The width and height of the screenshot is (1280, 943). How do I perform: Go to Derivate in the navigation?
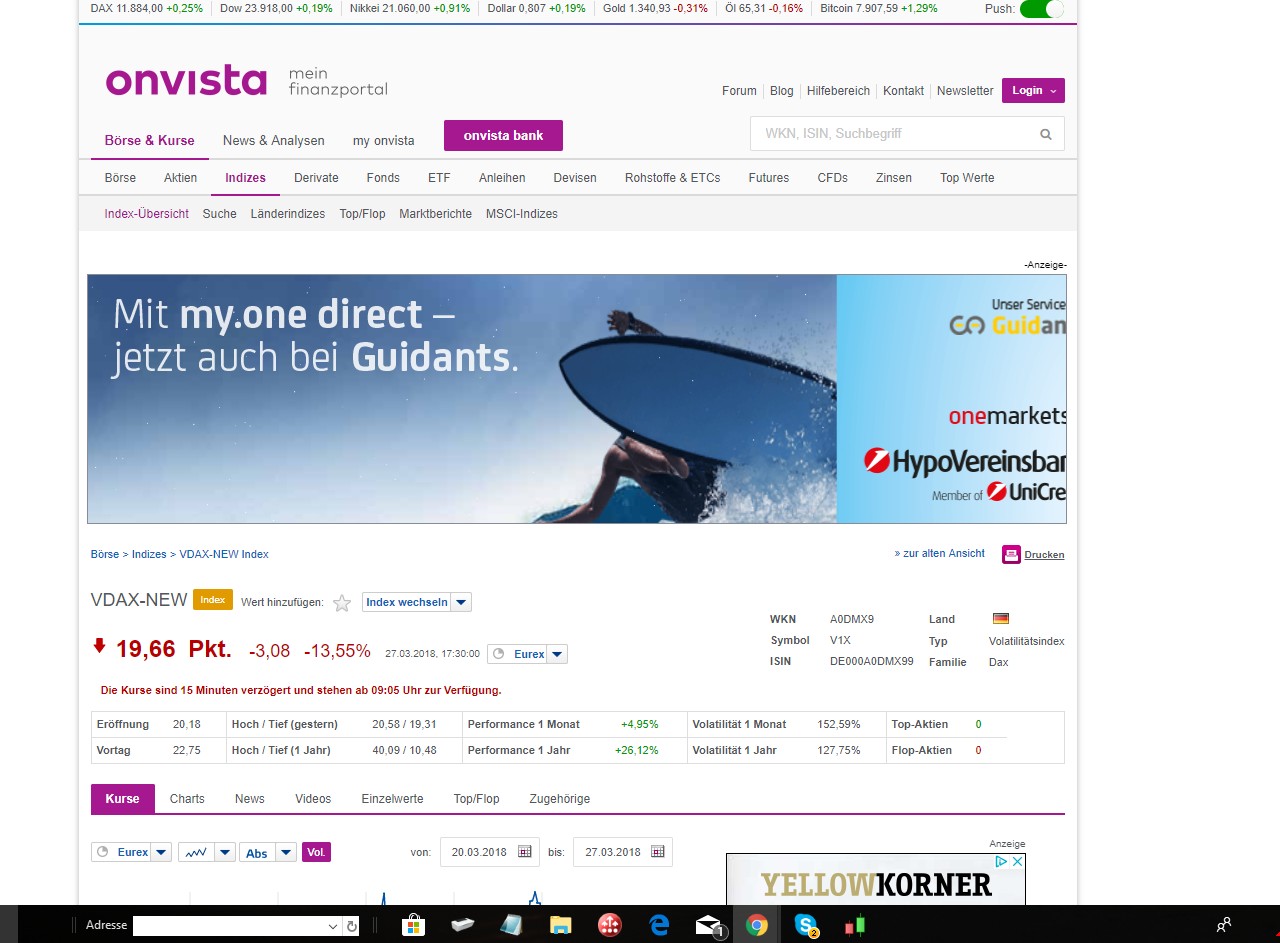[x=316, y=178]
